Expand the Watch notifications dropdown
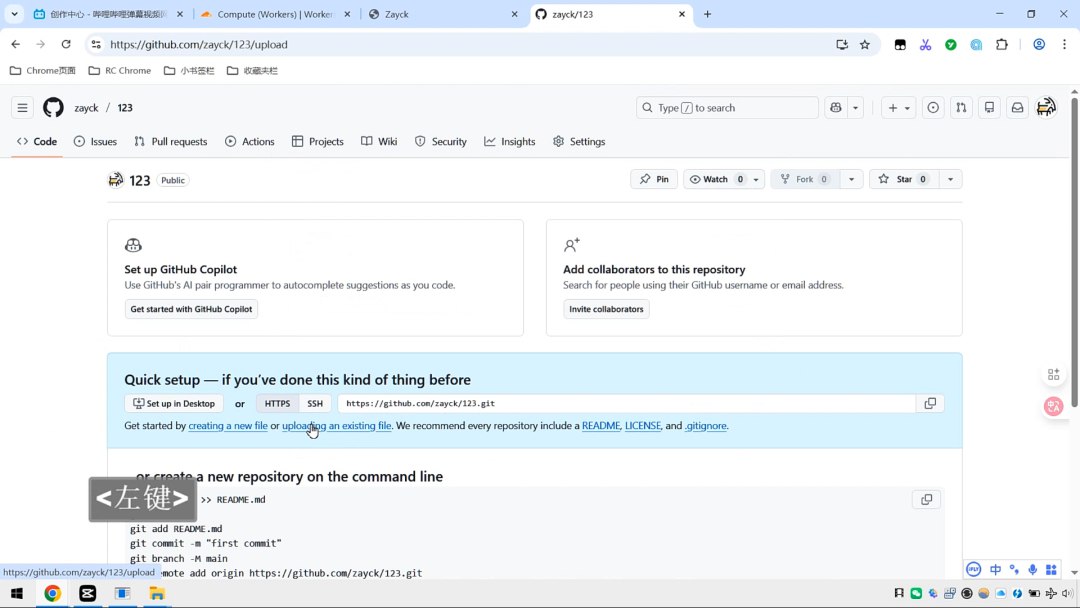Viewport: 1080px width, 608px height. [756, 179]
